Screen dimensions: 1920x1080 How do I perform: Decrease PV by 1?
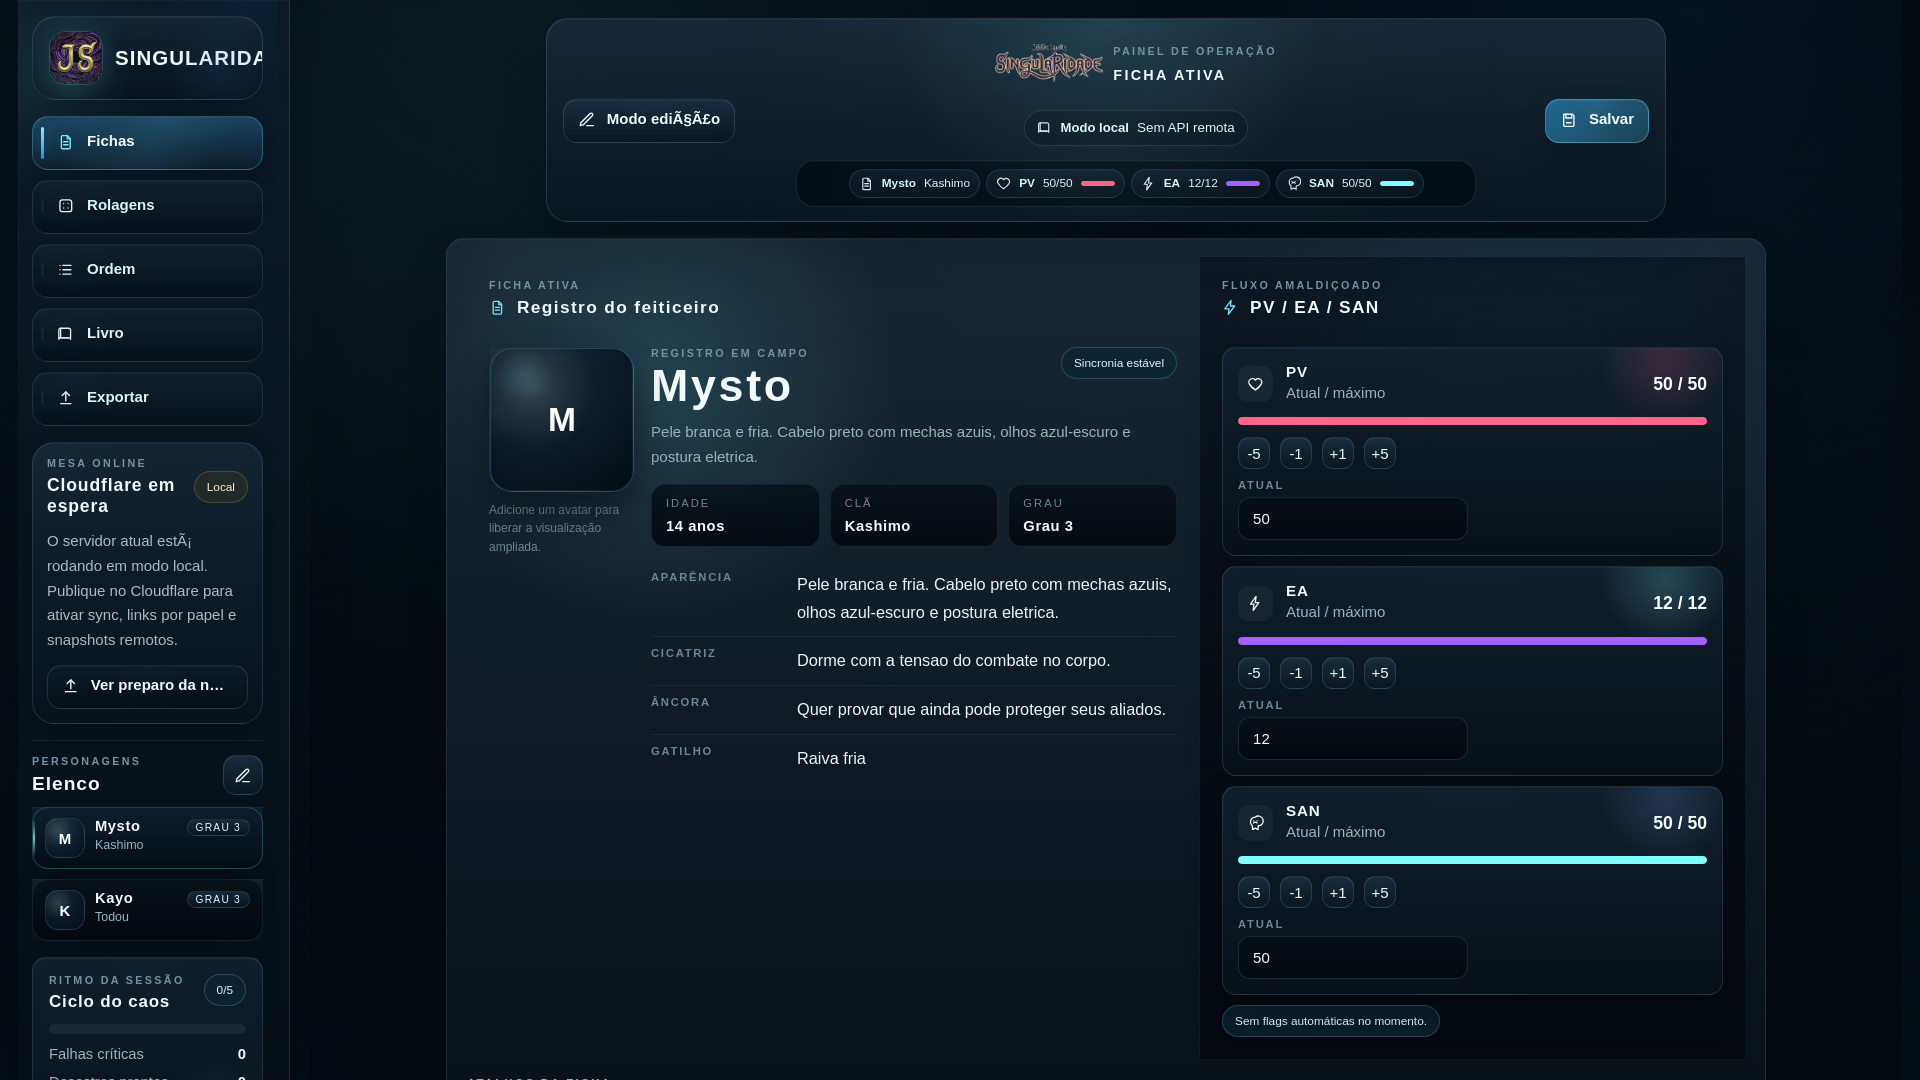pyautogui.click(x=1296, y=454)
